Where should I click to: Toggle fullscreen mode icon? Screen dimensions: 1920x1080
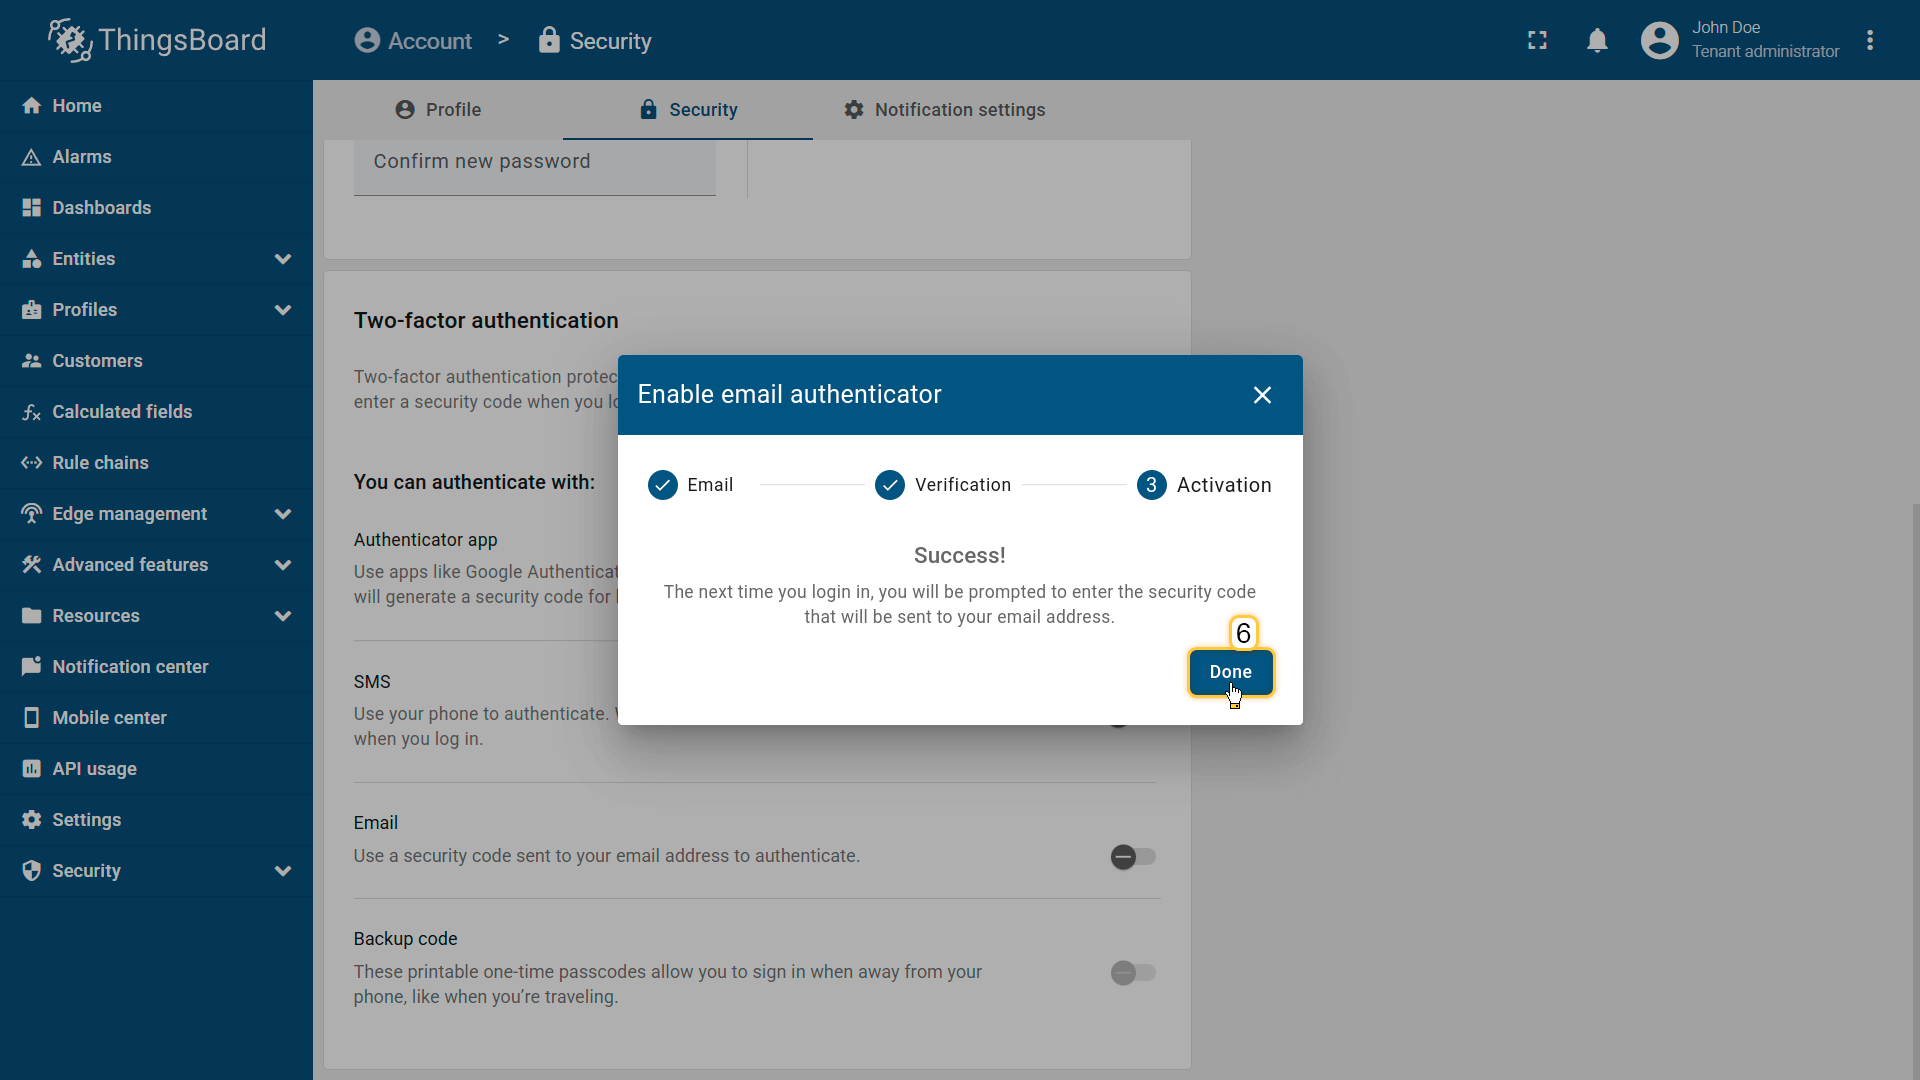pyautogui.click(x=1537, y=41)
